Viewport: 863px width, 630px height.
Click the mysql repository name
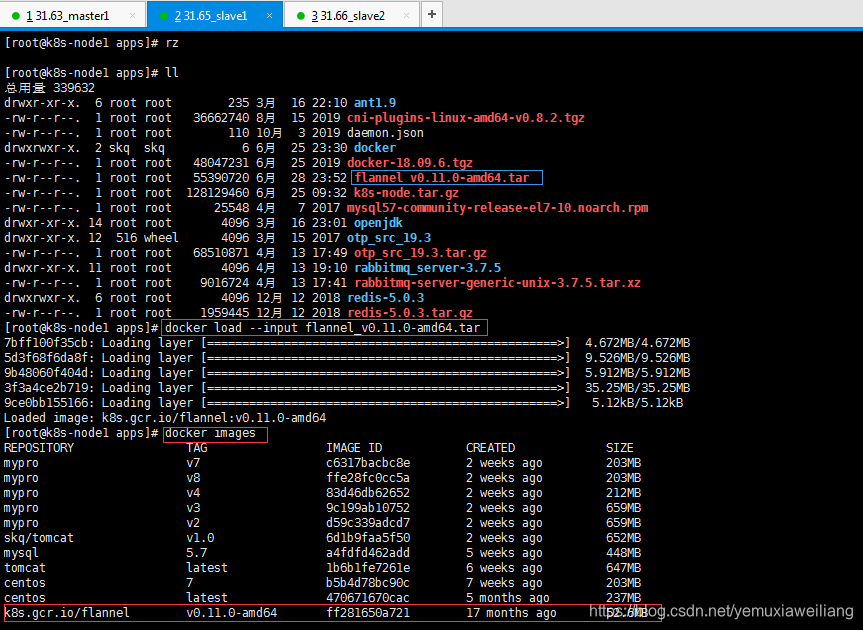pos(21,553)
